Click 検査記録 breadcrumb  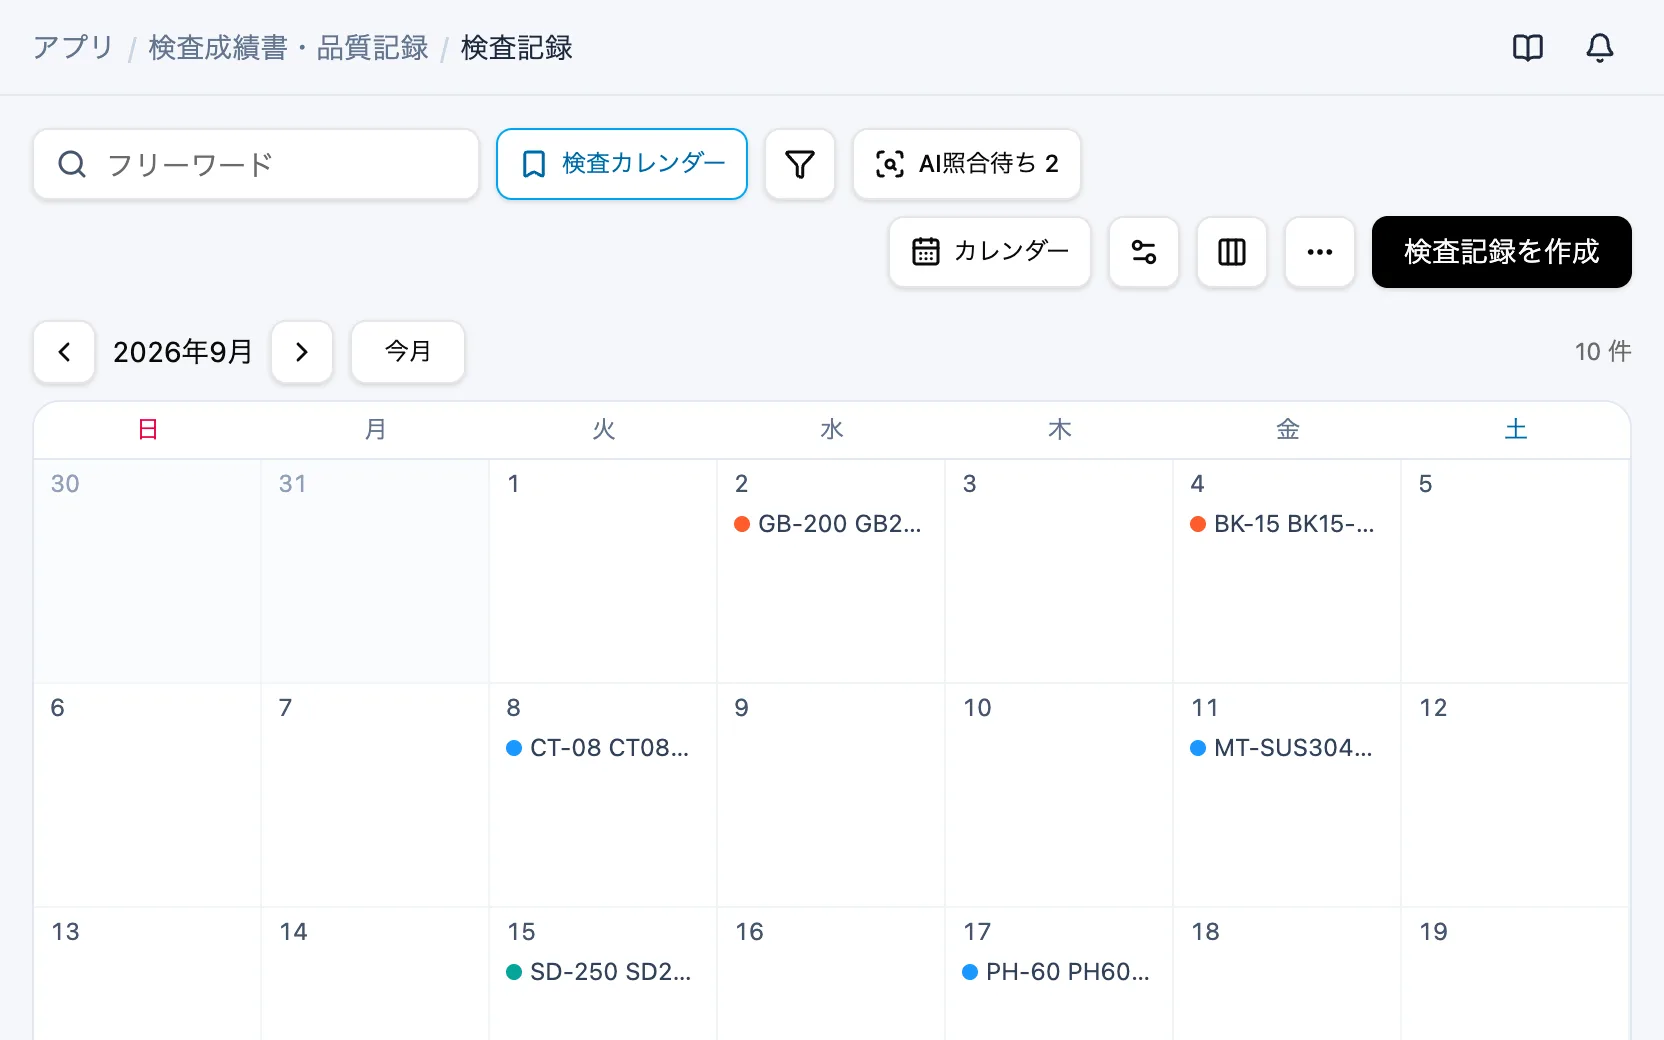(516, 48)
